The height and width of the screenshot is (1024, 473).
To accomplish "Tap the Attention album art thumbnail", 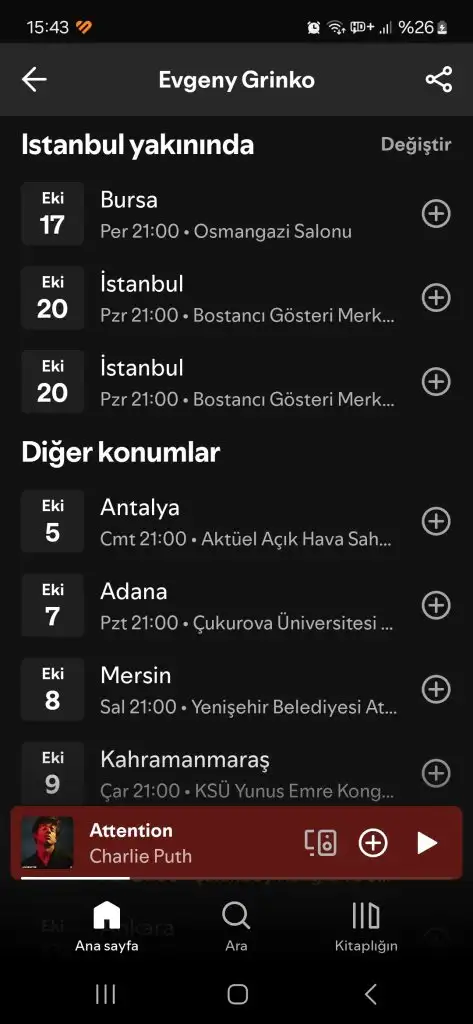I will coord(47,842).
